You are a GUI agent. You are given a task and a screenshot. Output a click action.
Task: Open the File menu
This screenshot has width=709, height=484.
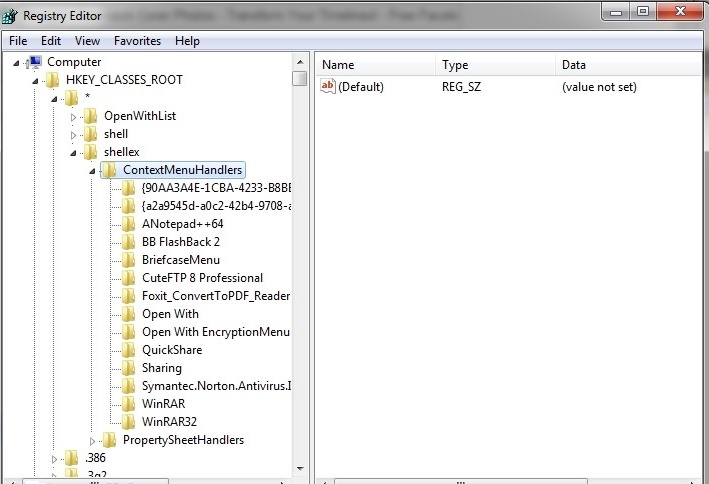(x=18, y=41)
